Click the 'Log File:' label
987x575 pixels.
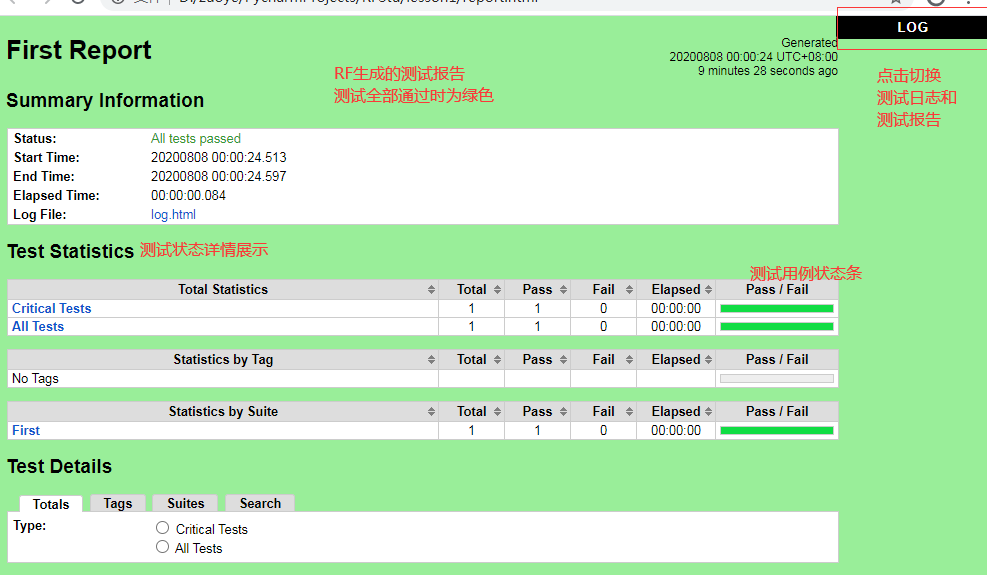pyautogui.click(x=40, y=214)
